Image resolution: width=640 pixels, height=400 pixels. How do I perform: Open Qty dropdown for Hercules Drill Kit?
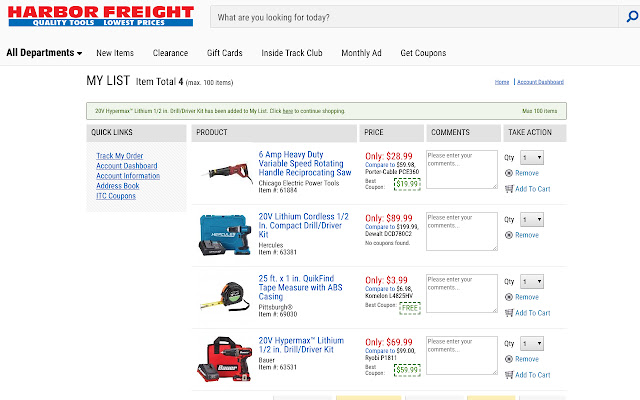[x=532, y=219]
